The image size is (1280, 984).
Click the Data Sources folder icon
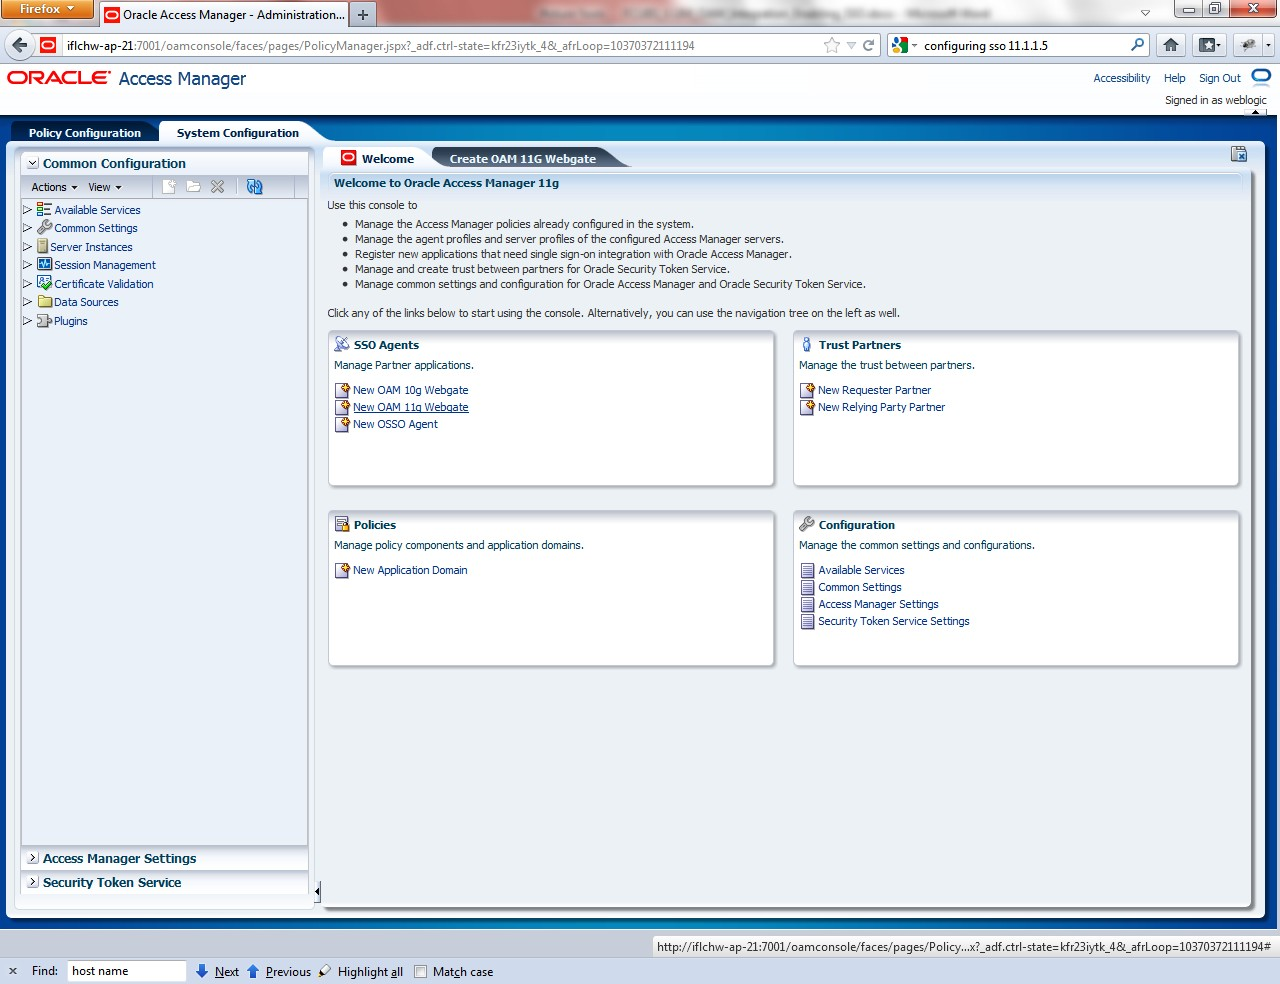pyautogui.click(x=44, y=301)
